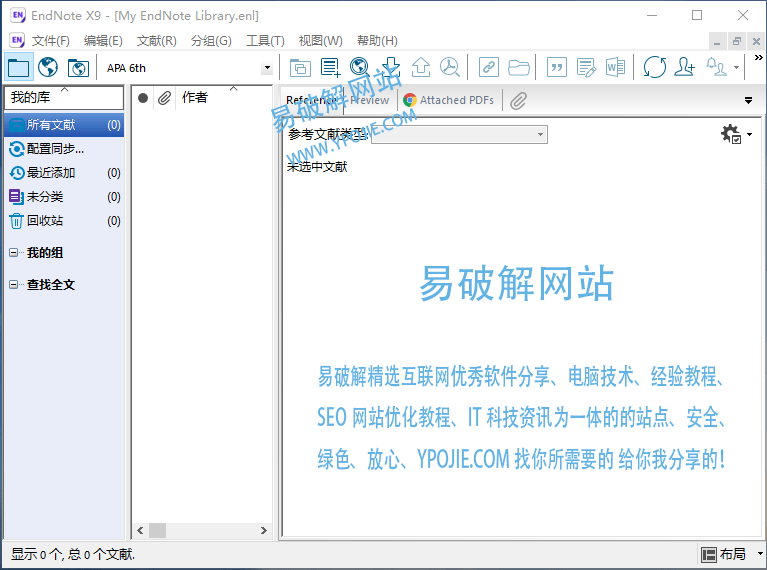Select 所有文献 group
The width and height of the screenshot is (767, 570).
tap(64, 125)
